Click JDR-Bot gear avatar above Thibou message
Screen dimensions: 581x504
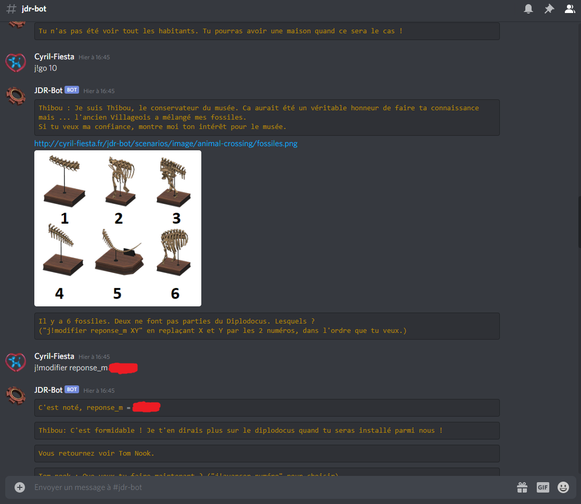[x=16, y=96]
